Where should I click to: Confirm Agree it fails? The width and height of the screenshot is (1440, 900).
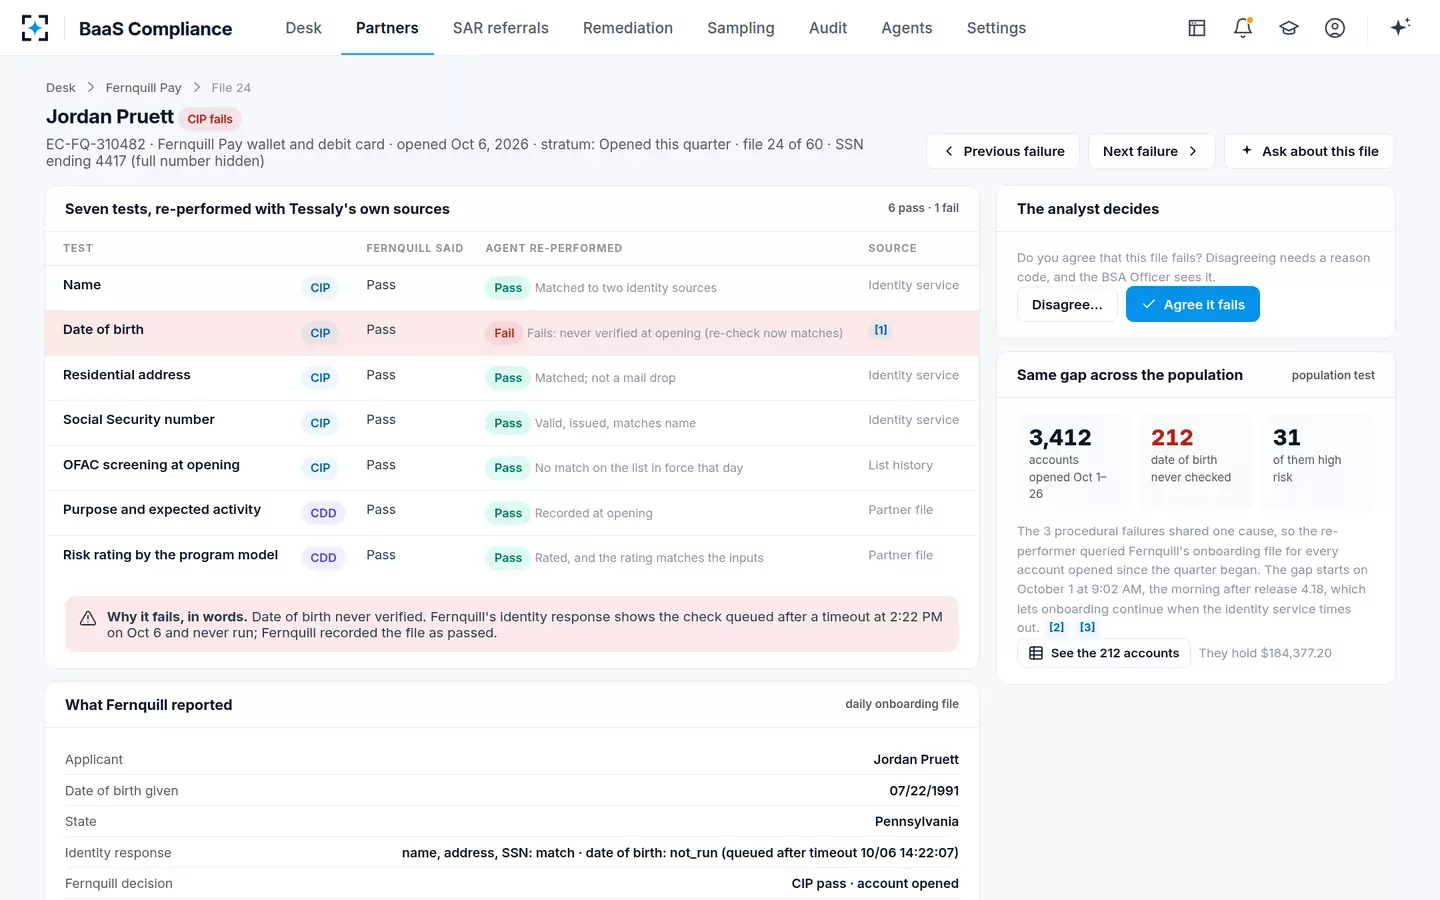pyautogui.click(x=1193, y=304)
